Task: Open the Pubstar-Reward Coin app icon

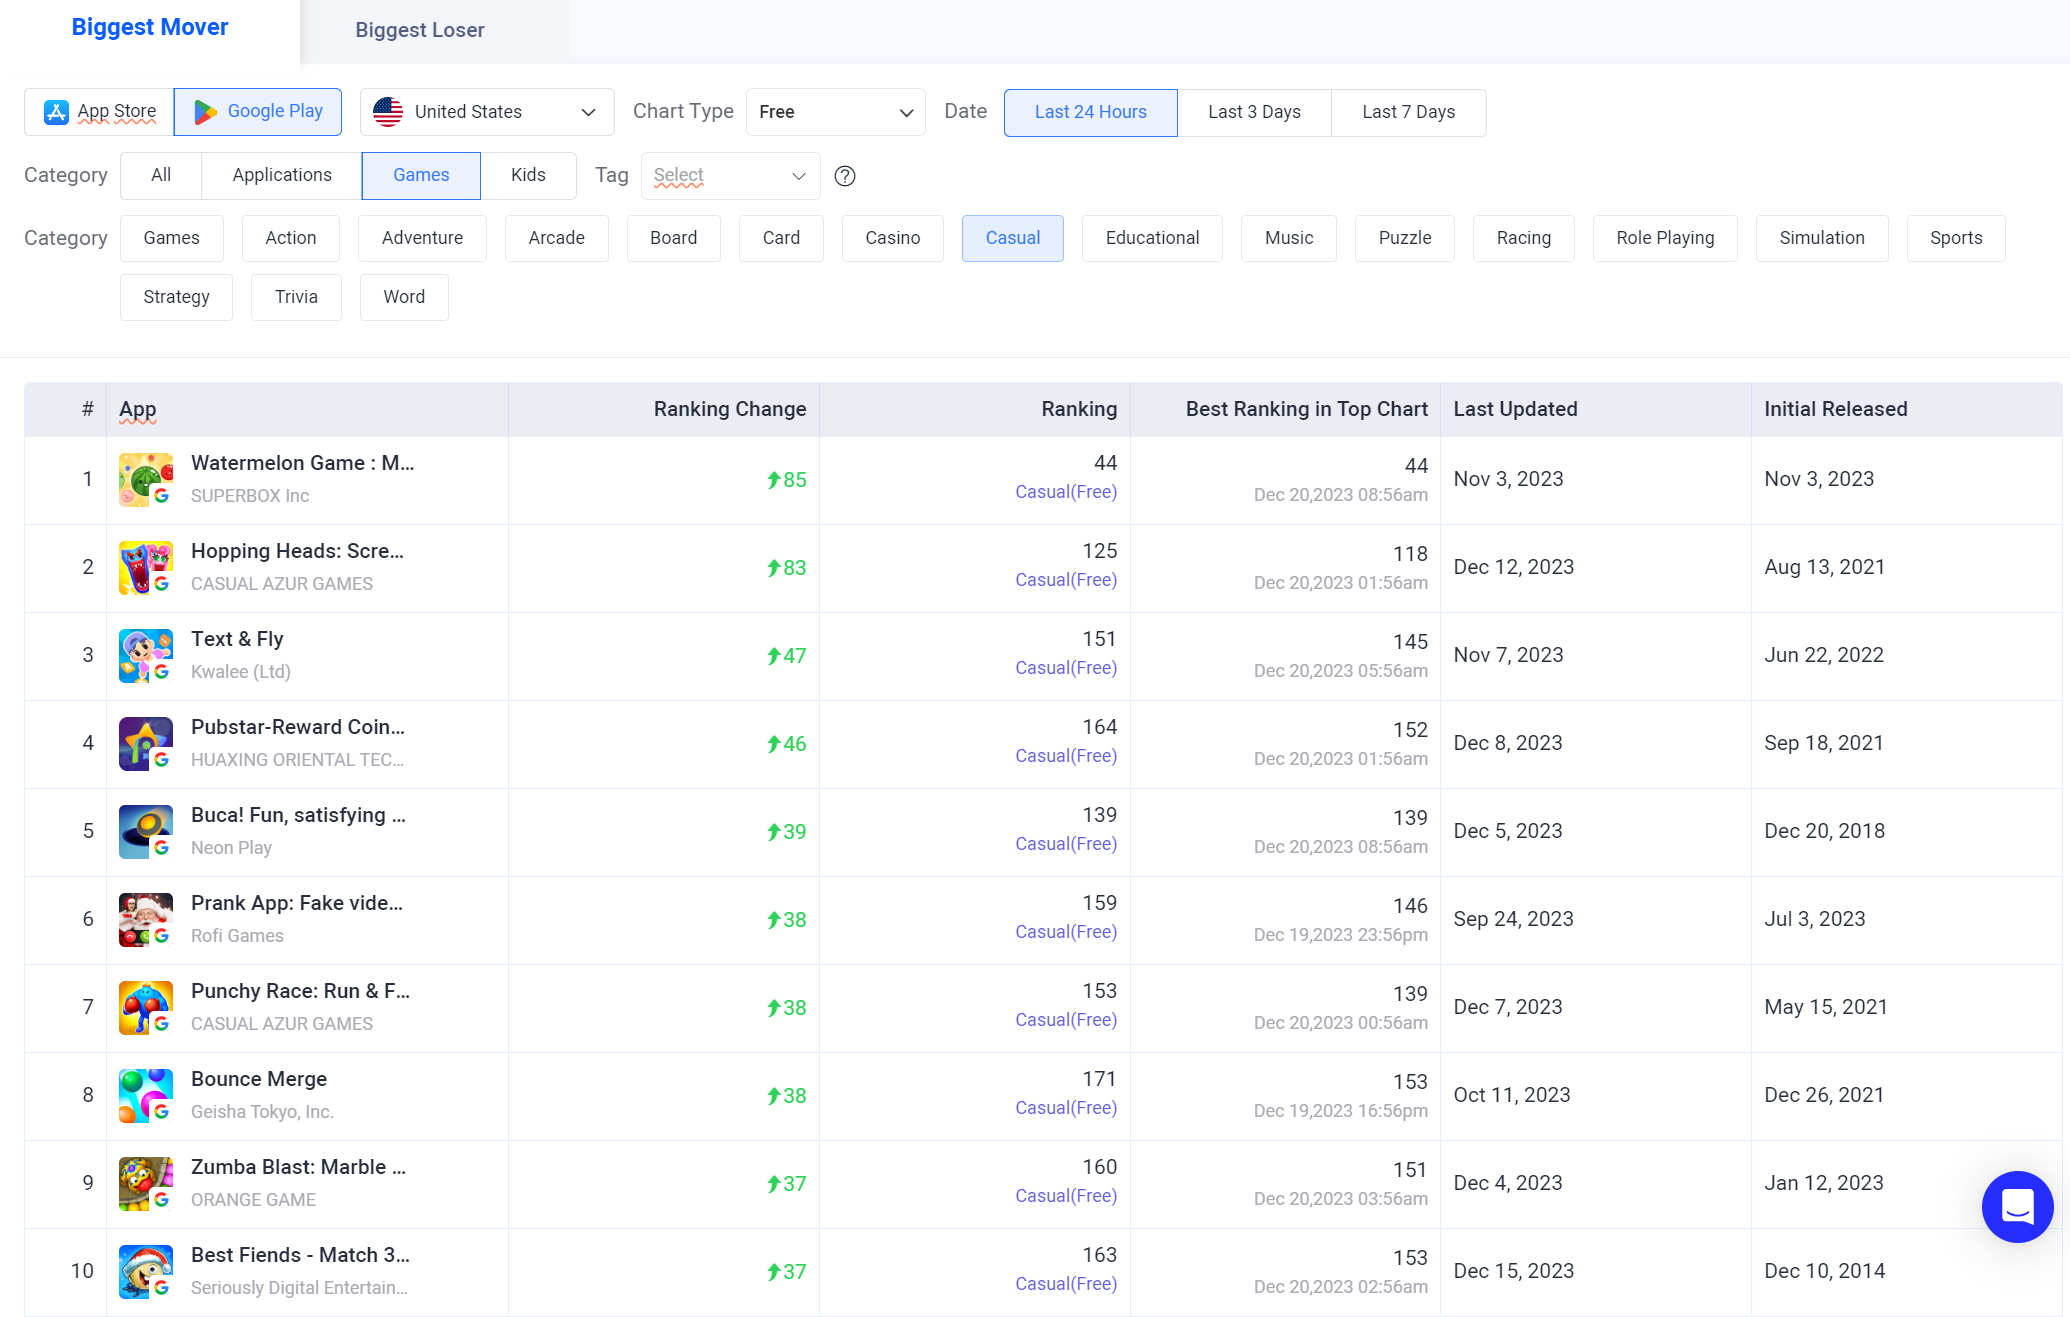Action: pyautogui.click(x=145, y=744)
